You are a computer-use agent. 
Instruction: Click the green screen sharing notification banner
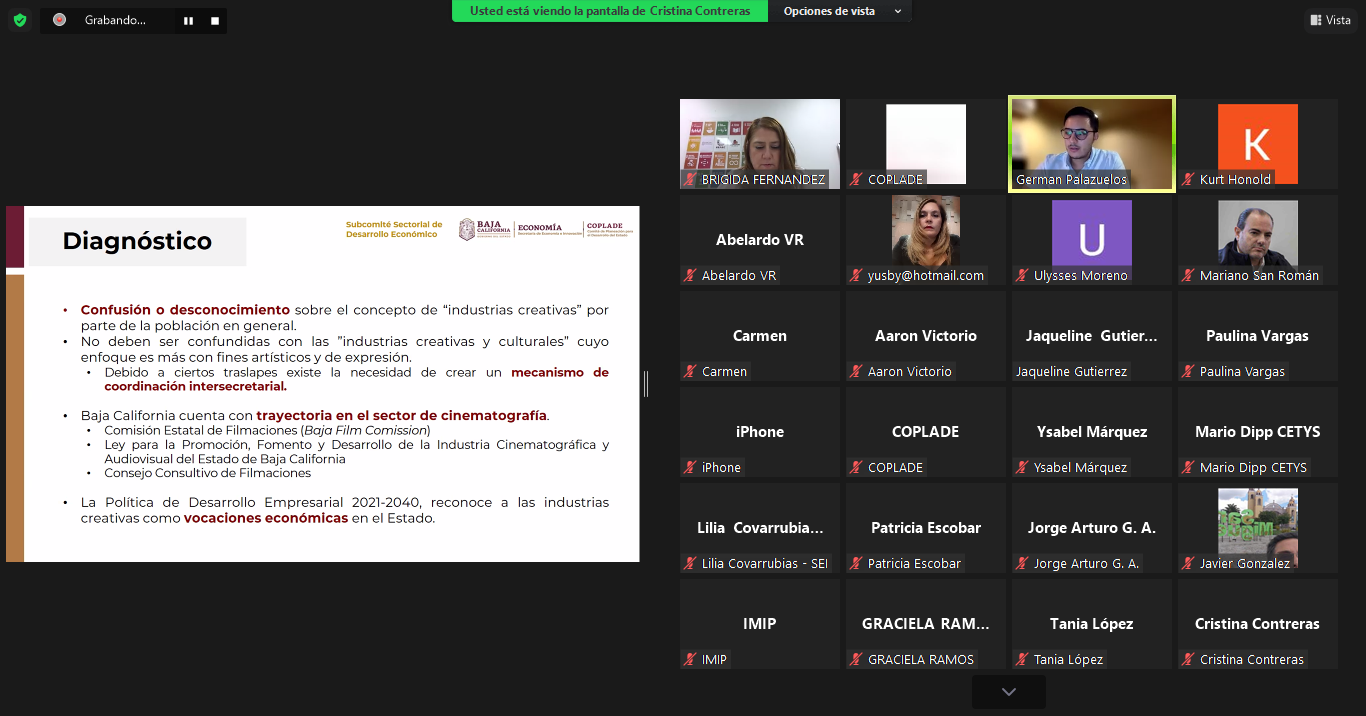610,11
